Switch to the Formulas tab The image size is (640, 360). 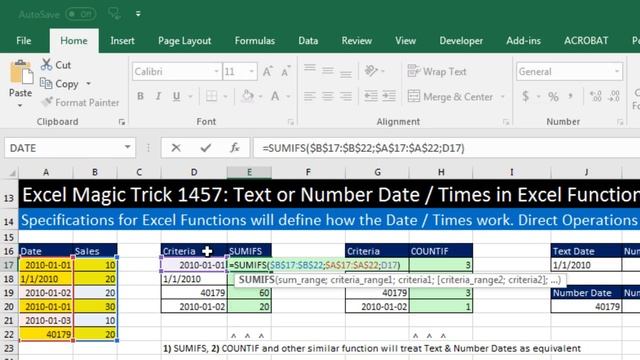255,41
